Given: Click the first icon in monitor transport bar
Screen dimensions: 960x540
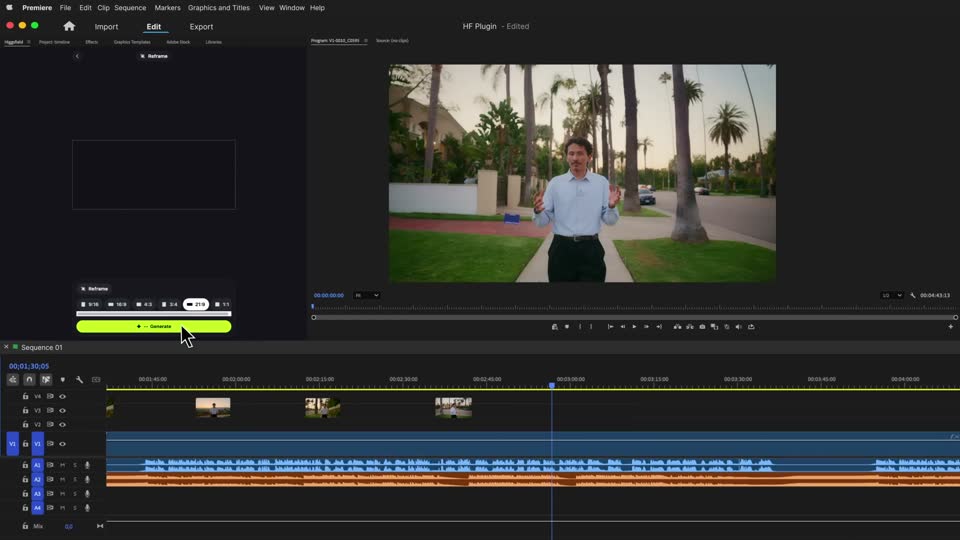Looking at the screenshot, I should (x=555, y=327).
